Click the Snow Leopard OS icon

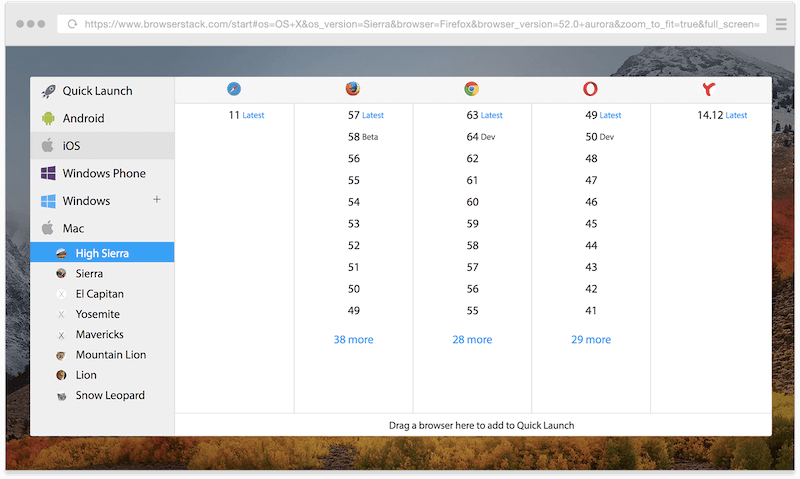tap(61, 396)
